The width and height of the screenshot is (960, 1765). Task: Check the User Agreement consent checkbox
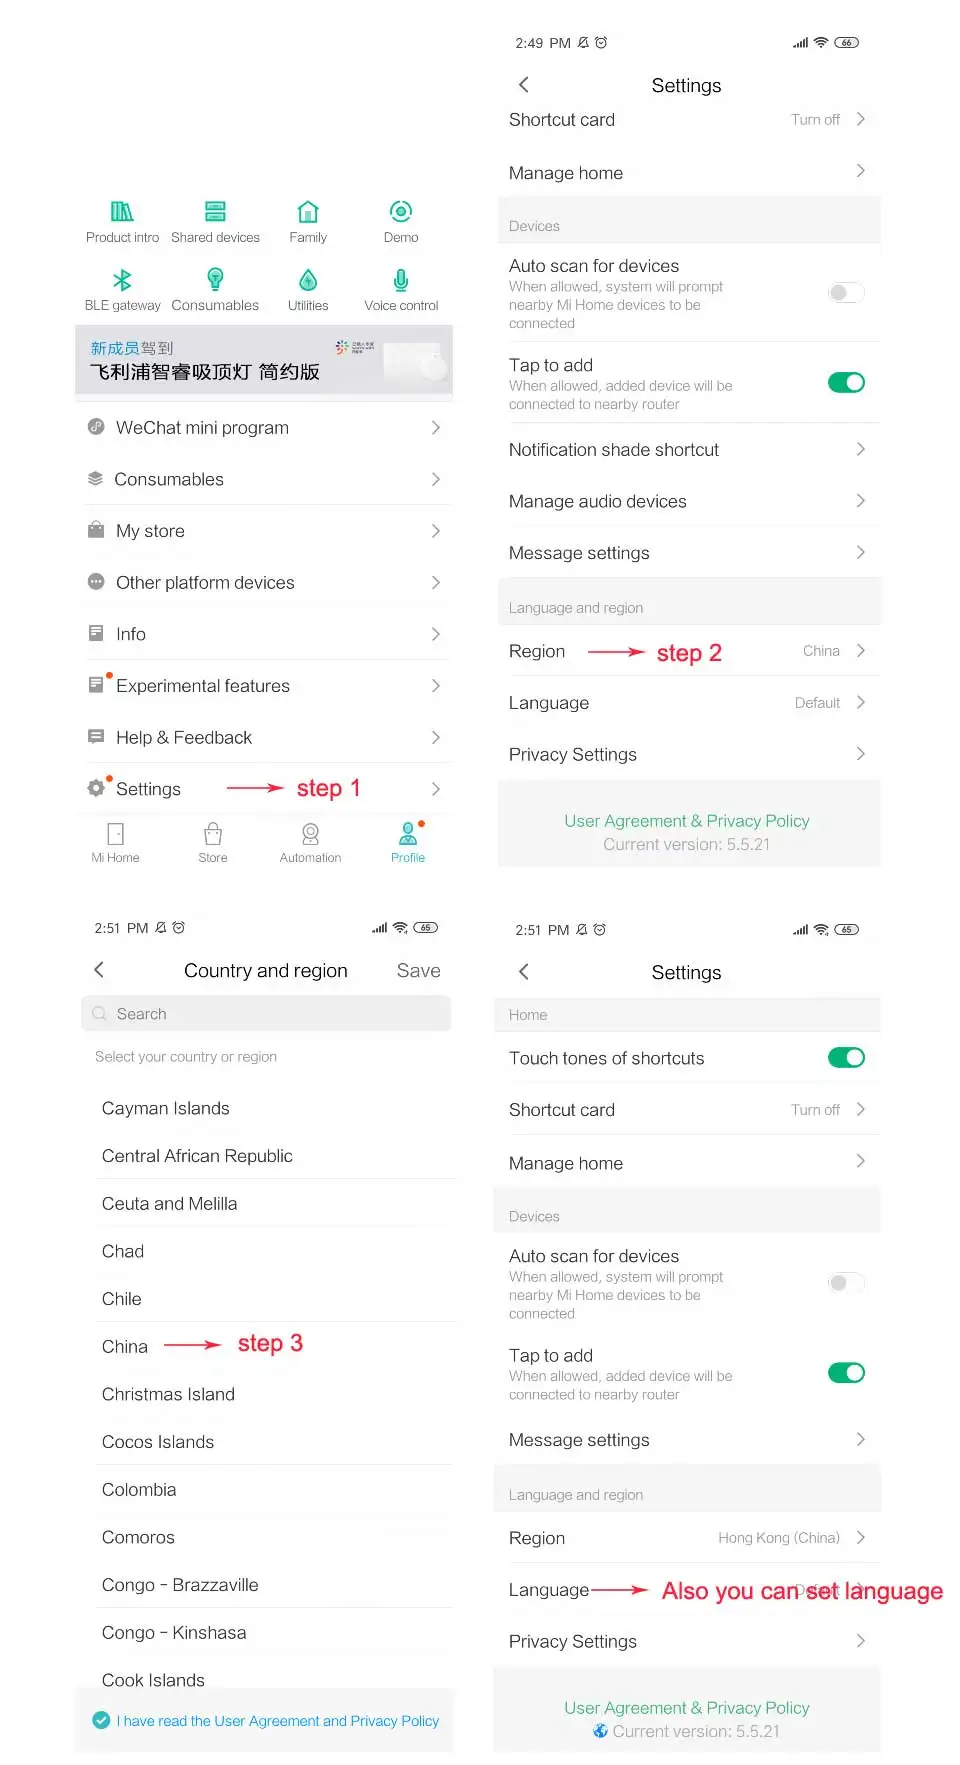tap(101, 1720)
